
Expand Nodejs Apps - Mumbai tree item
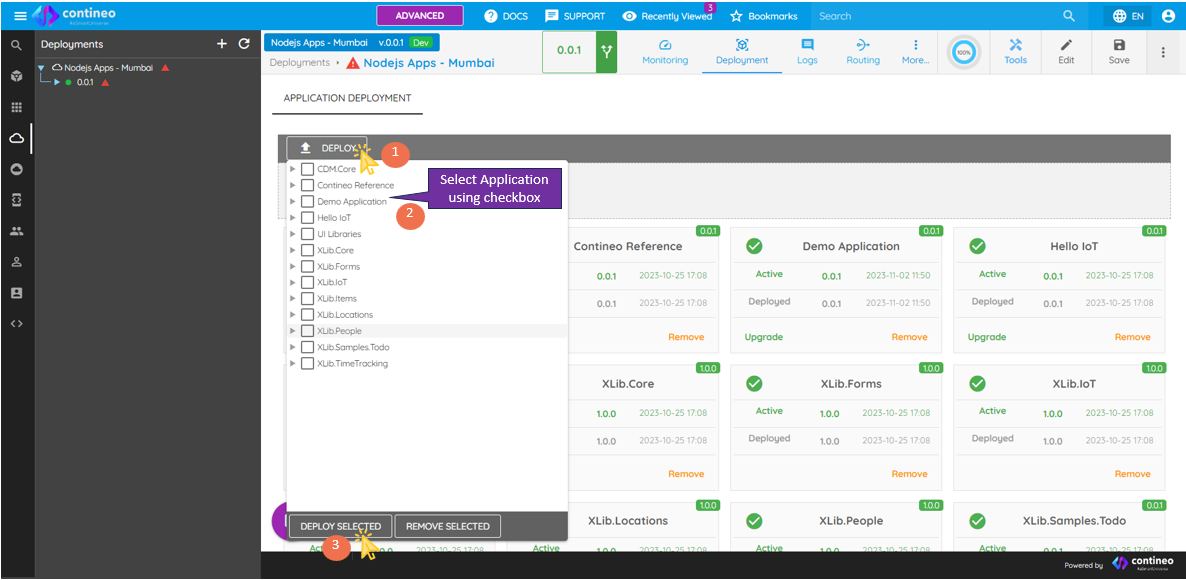41,68
